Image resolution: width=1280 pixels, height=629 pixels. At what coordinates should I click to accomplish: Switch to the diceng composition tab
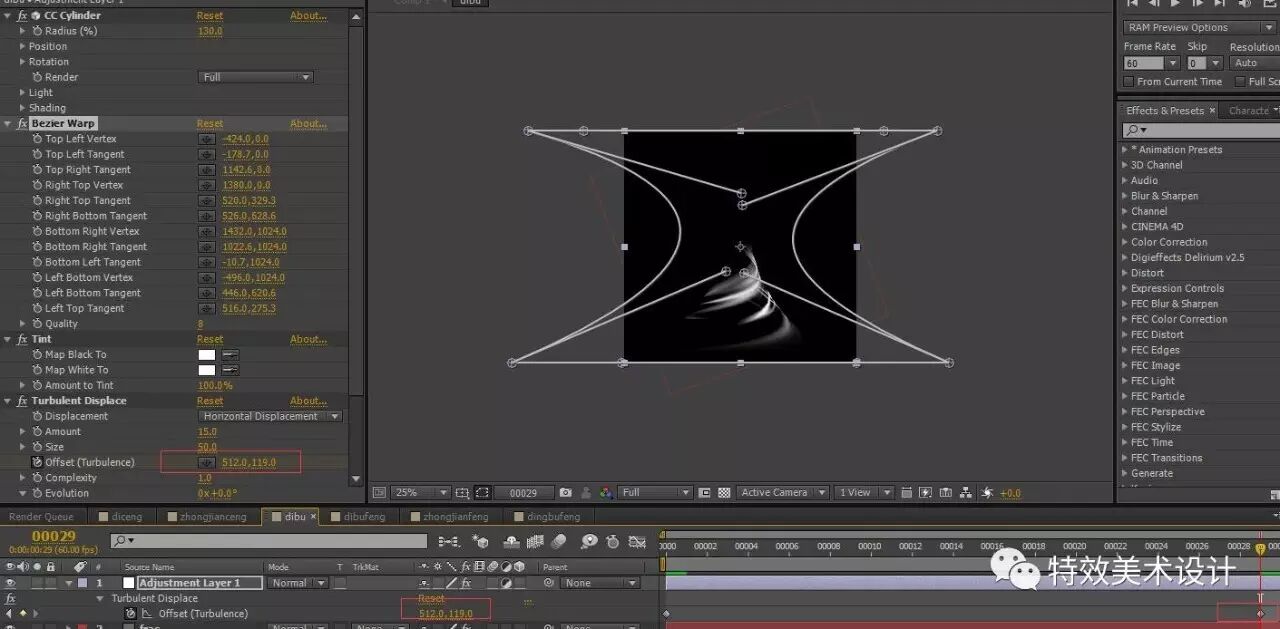pos(121,517)
